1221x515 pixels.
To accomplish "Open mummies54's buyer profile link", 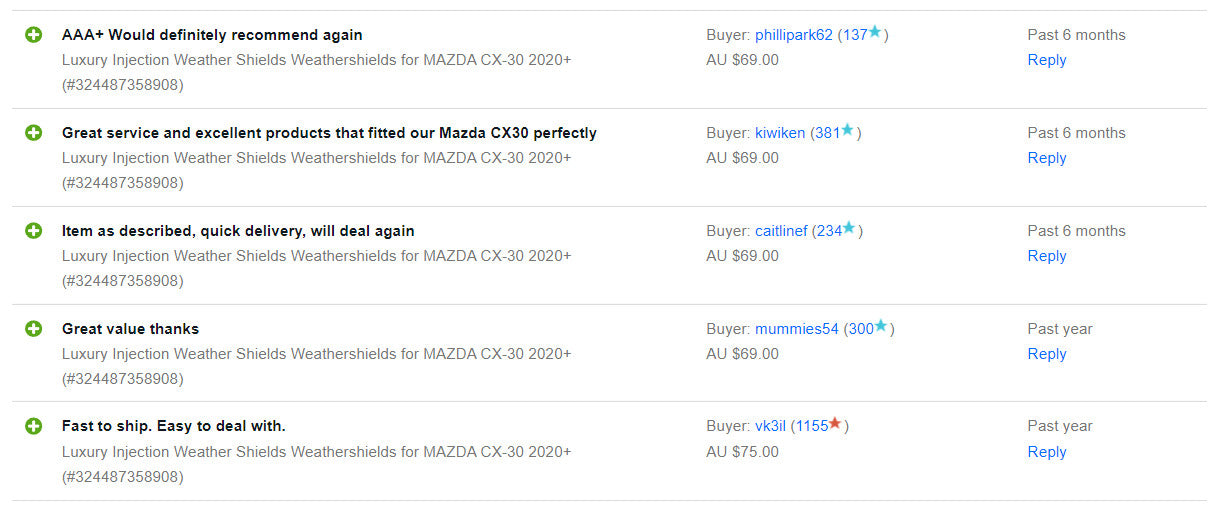I will tap(797, 329).
